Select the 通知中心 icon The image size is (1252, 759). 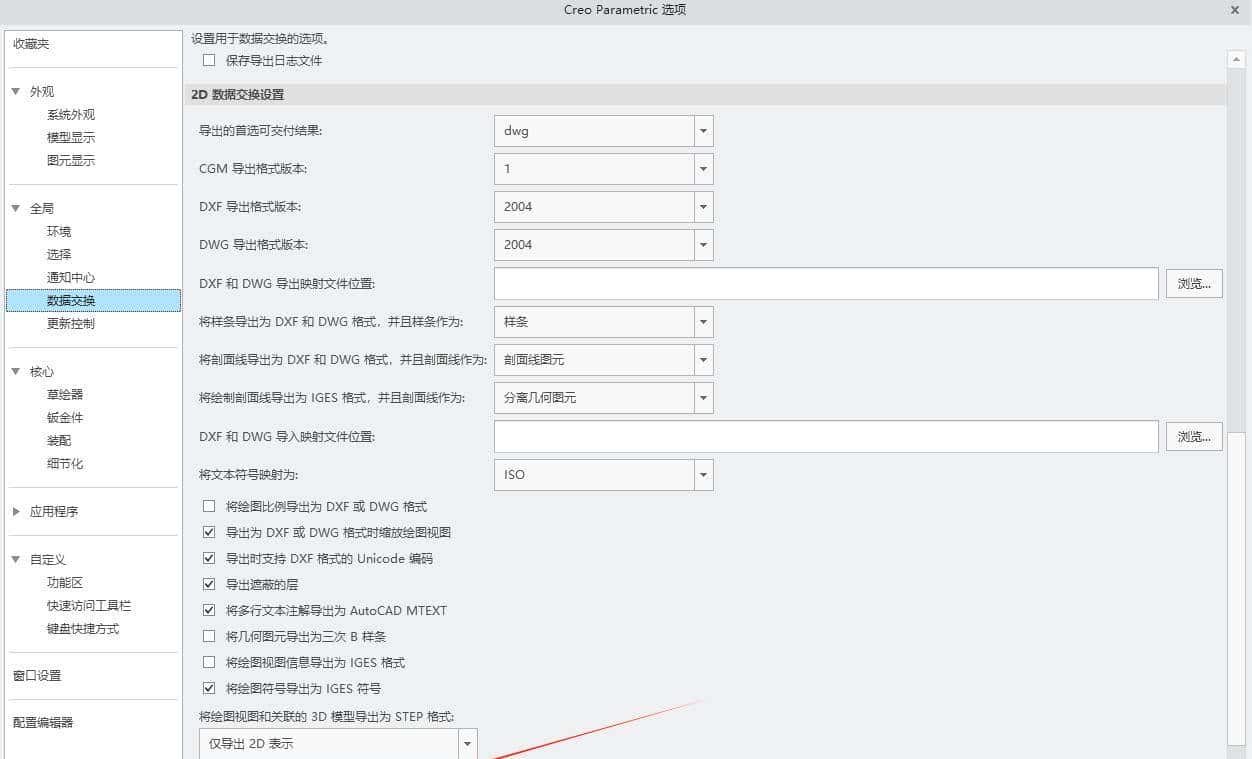point(70,277)
